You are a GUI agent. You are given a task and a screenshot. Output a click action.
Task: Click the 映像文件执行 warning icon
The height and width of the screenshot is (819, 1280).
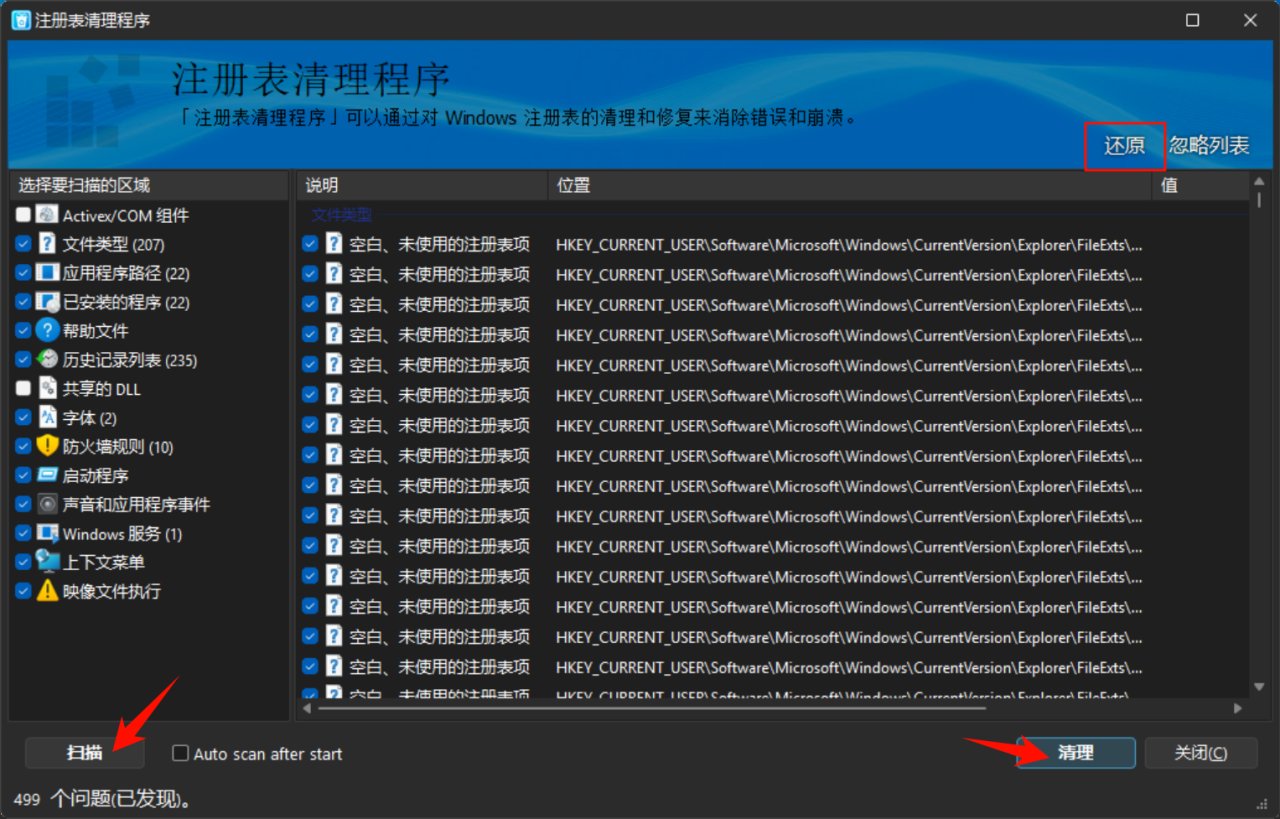[47, 591]
